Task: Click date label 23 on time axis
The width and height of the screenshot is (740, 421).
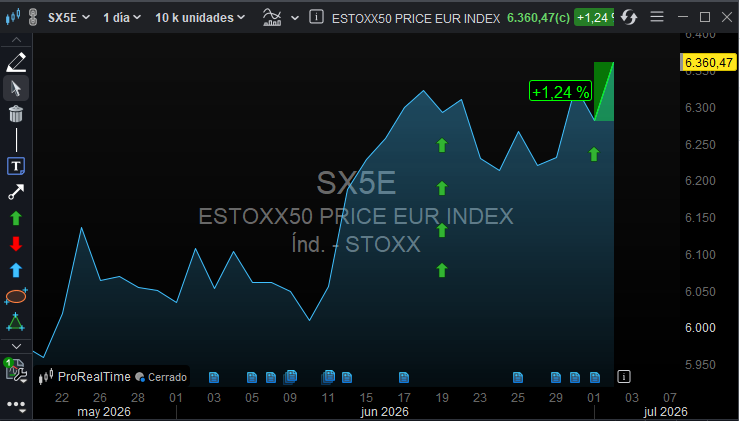Action: (479, 397)
